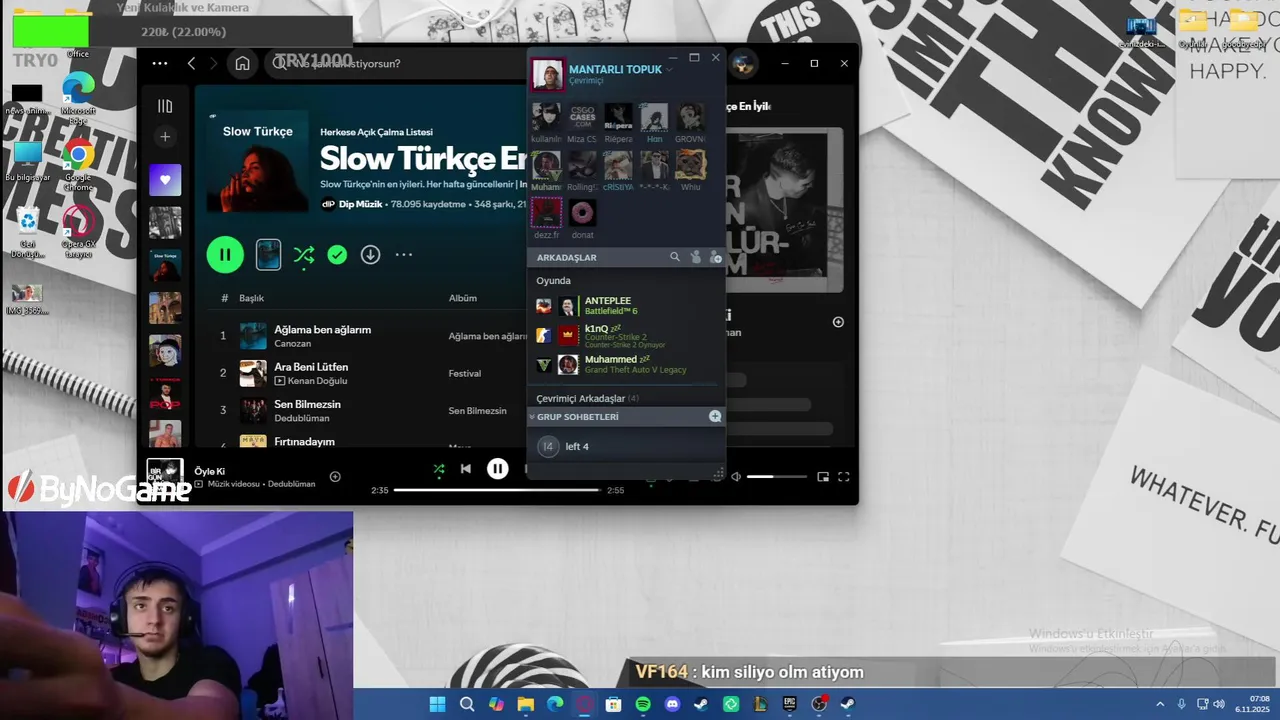Show hidden system tray icons

(x=1160, y=704)
